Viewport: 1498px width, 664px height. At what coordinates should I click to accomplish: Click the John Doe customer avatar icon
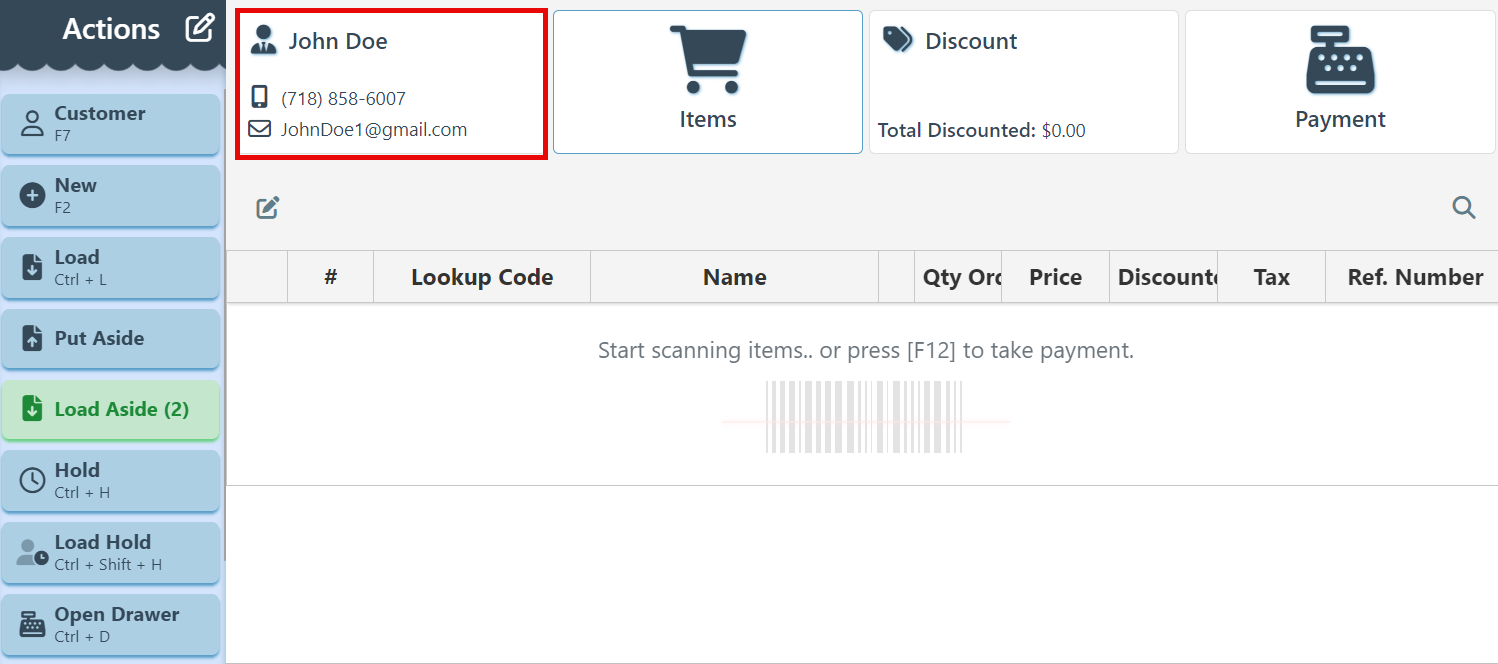pyautogui.click(x=264, y=40)
